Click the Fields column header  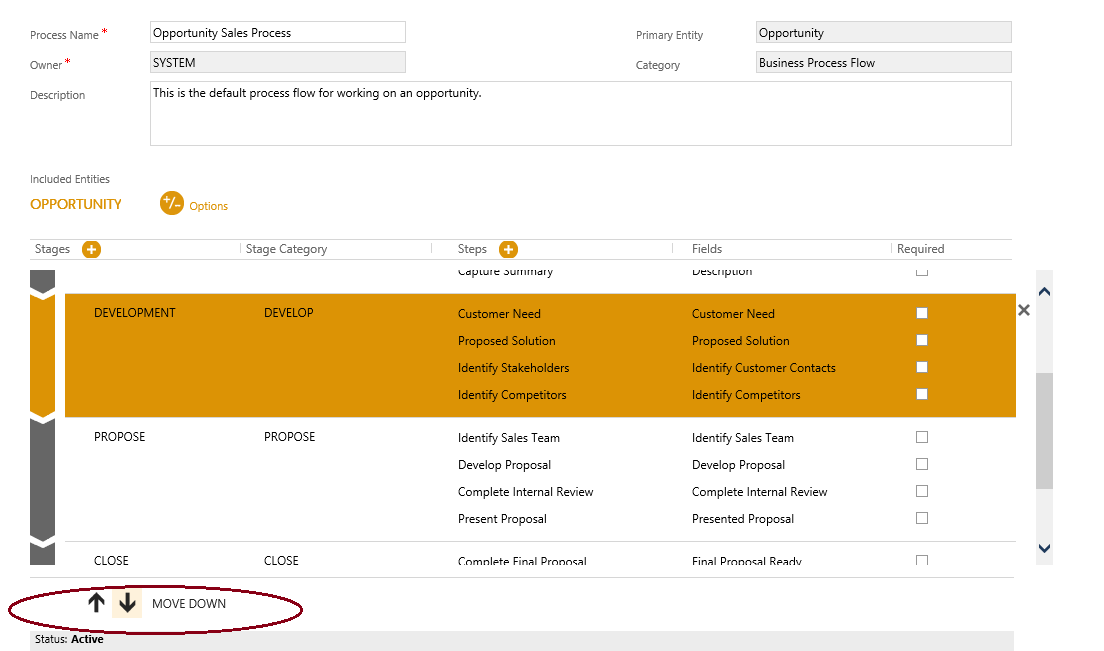point(706,248)
